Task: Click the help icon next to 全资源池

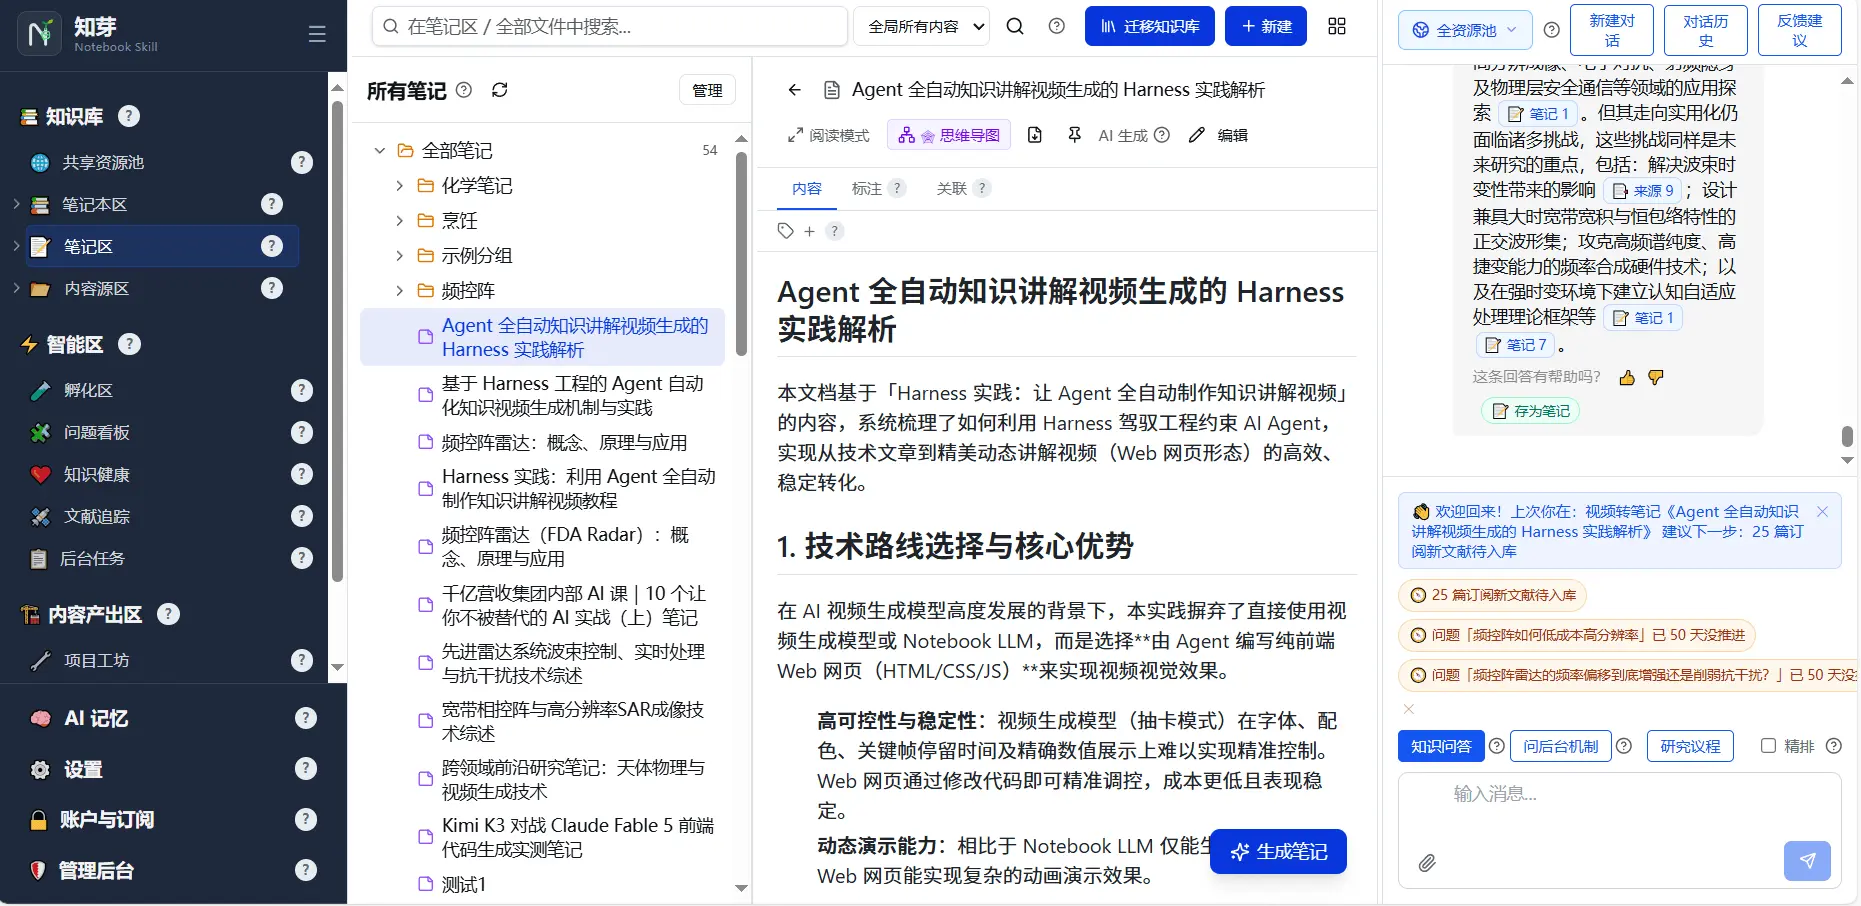Action: click(1551, 30)
